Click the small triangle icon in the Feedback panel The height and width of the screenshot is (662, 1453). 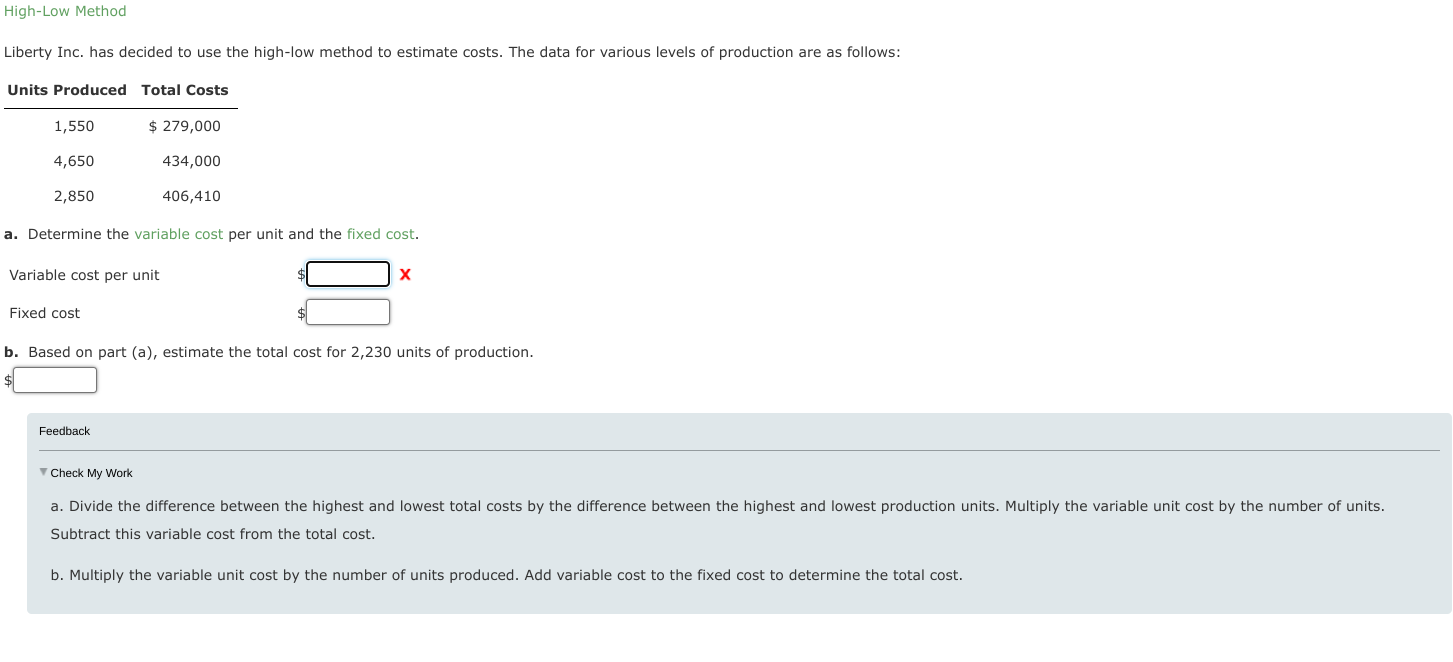(x=43, y=472)
